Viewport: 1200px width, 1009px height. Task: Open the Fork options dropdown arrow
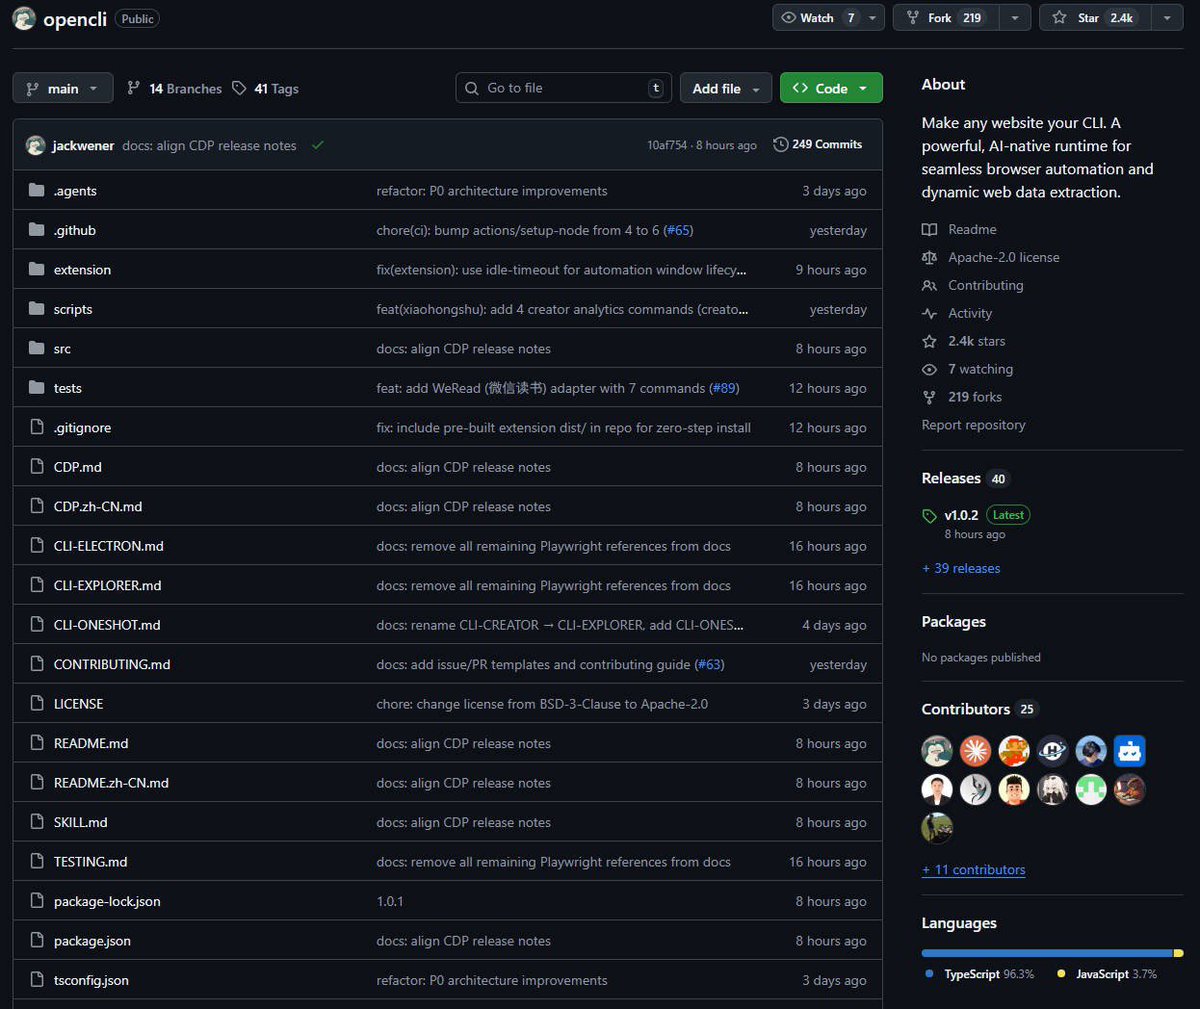pyautogui.click(x=1015, y=18)
